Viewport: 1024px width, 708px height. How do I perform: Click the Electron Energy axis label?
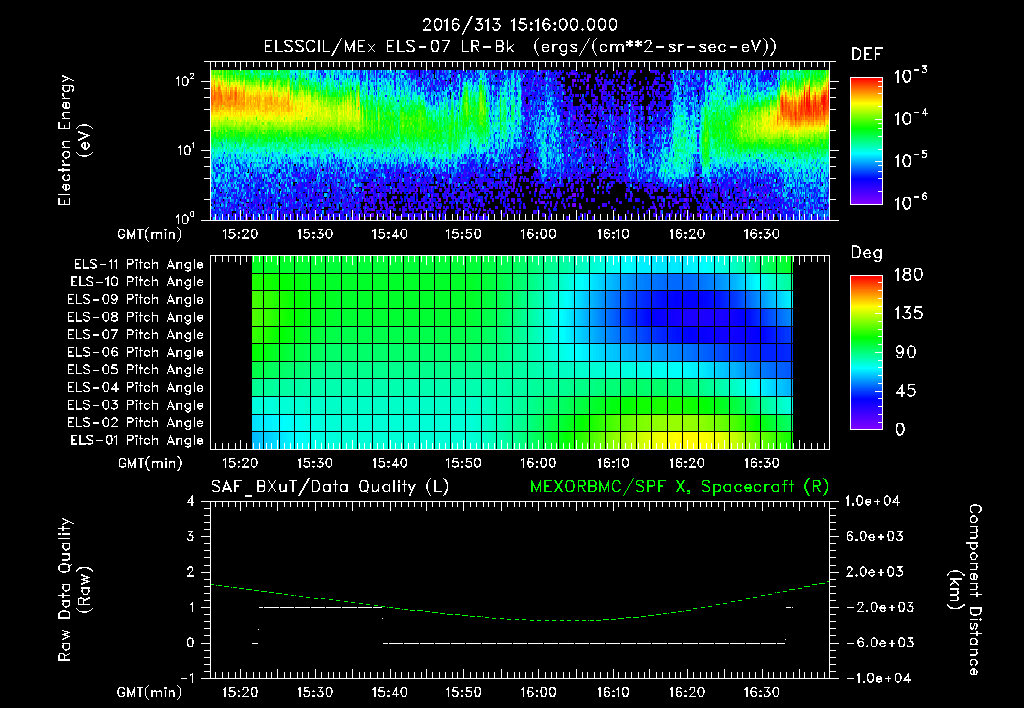[74, 140]
